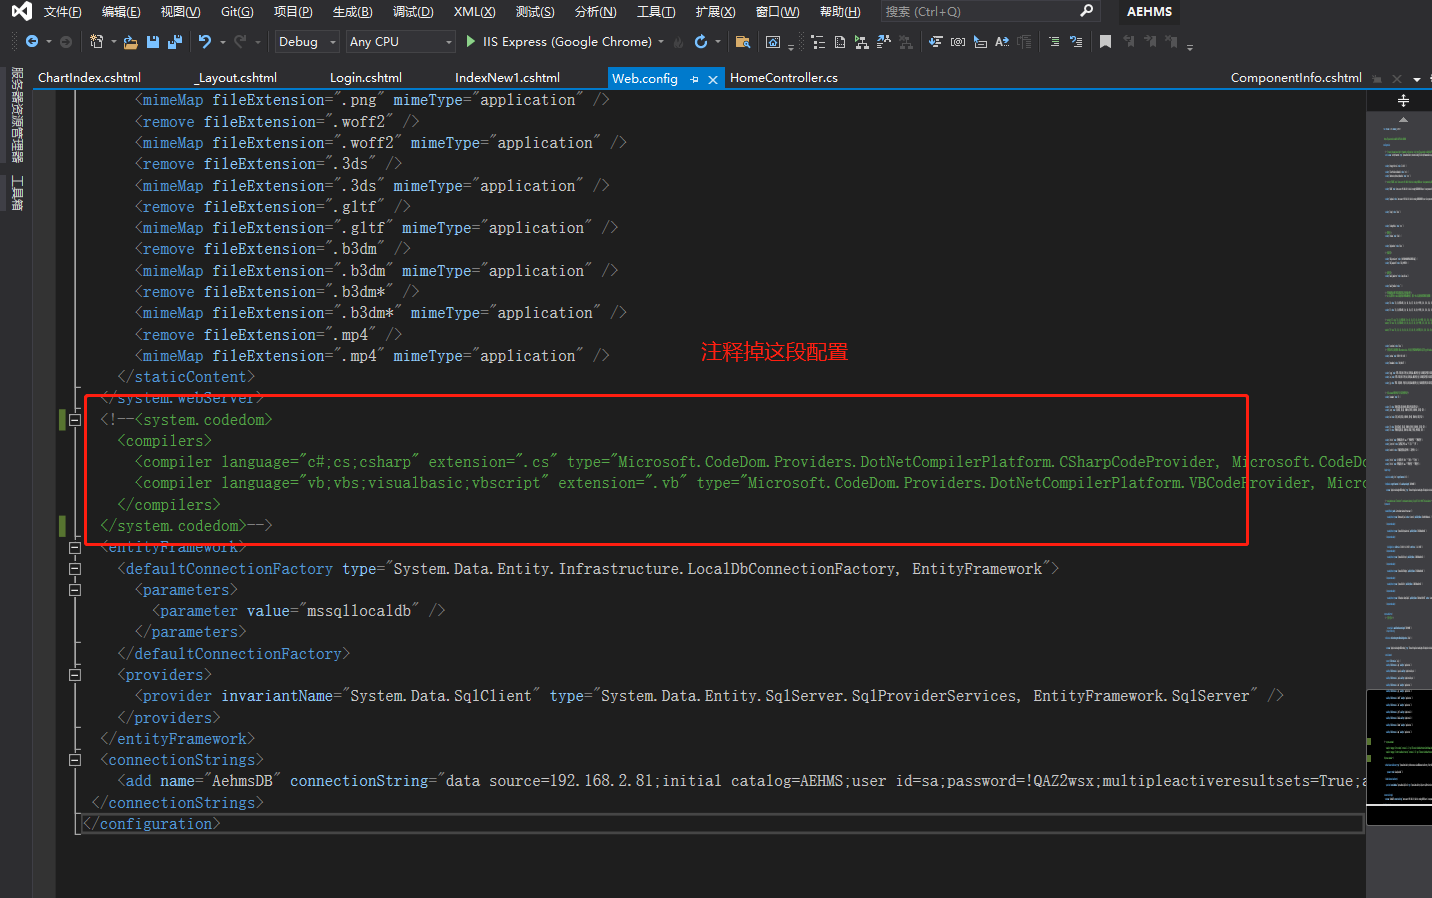Switch to the Login.cshtml tab
1432x898 pixels.
click(x=365, y=78)
